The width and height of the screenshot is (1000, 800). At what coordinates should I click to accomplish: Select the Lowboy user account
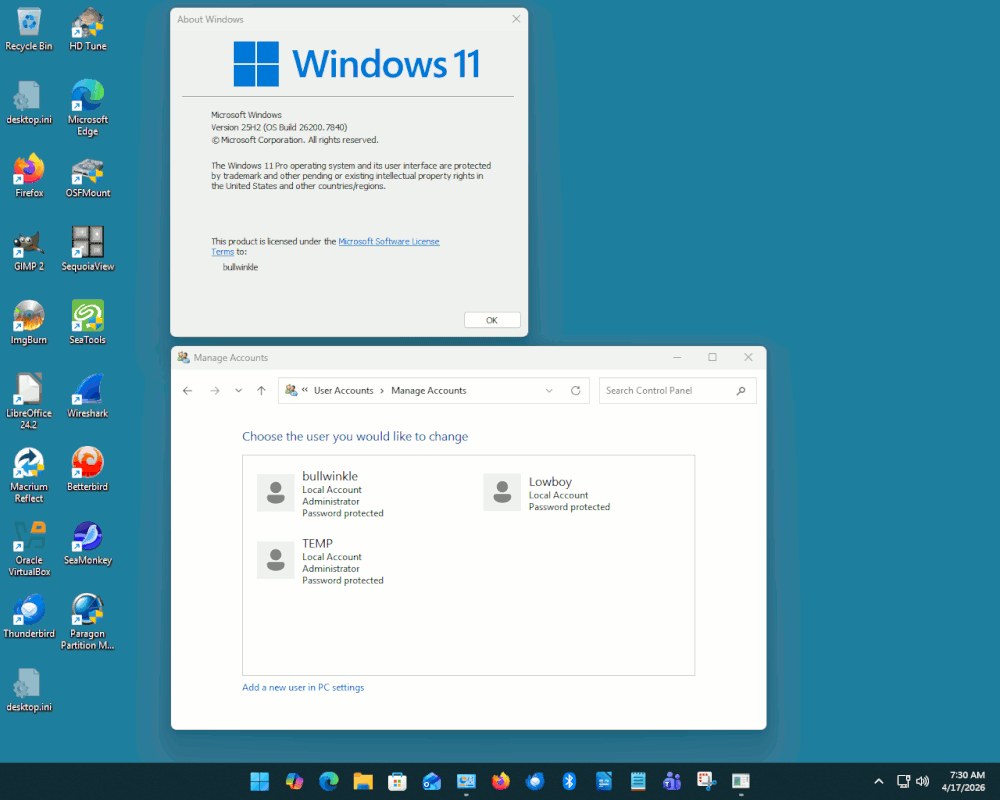pyautogui.click(x=547, y=493)
